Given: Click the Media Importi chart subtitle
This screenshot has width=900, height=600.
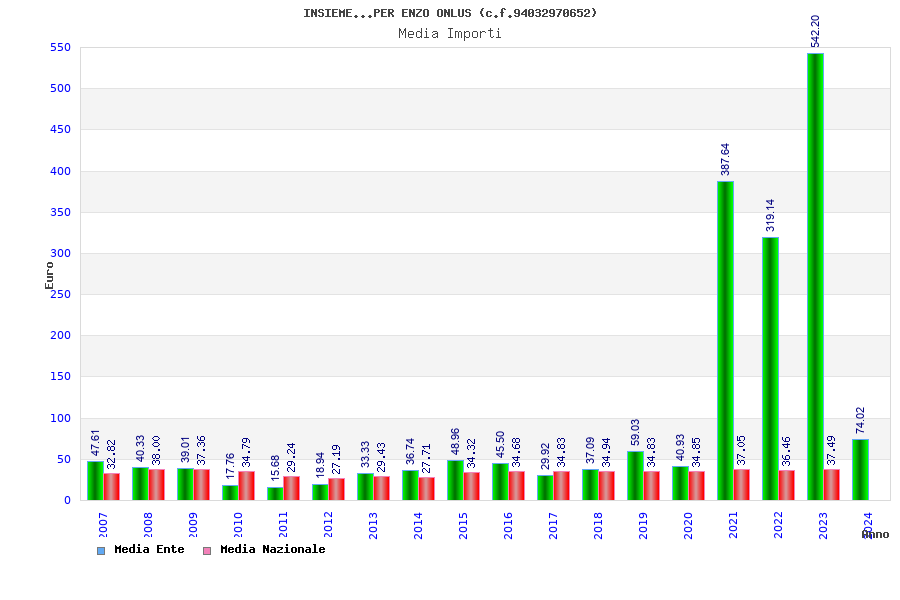Looking at the screenshot, I should 450,33.
